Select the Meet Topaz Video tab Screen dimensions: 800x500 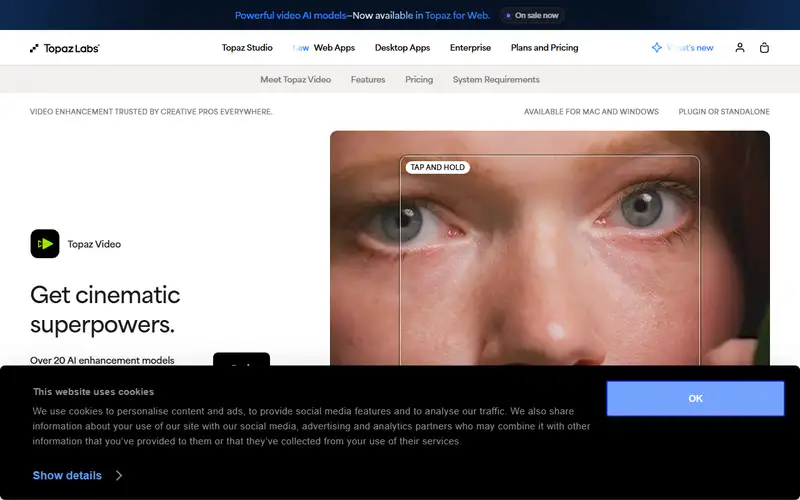click(x=295, y=80)
